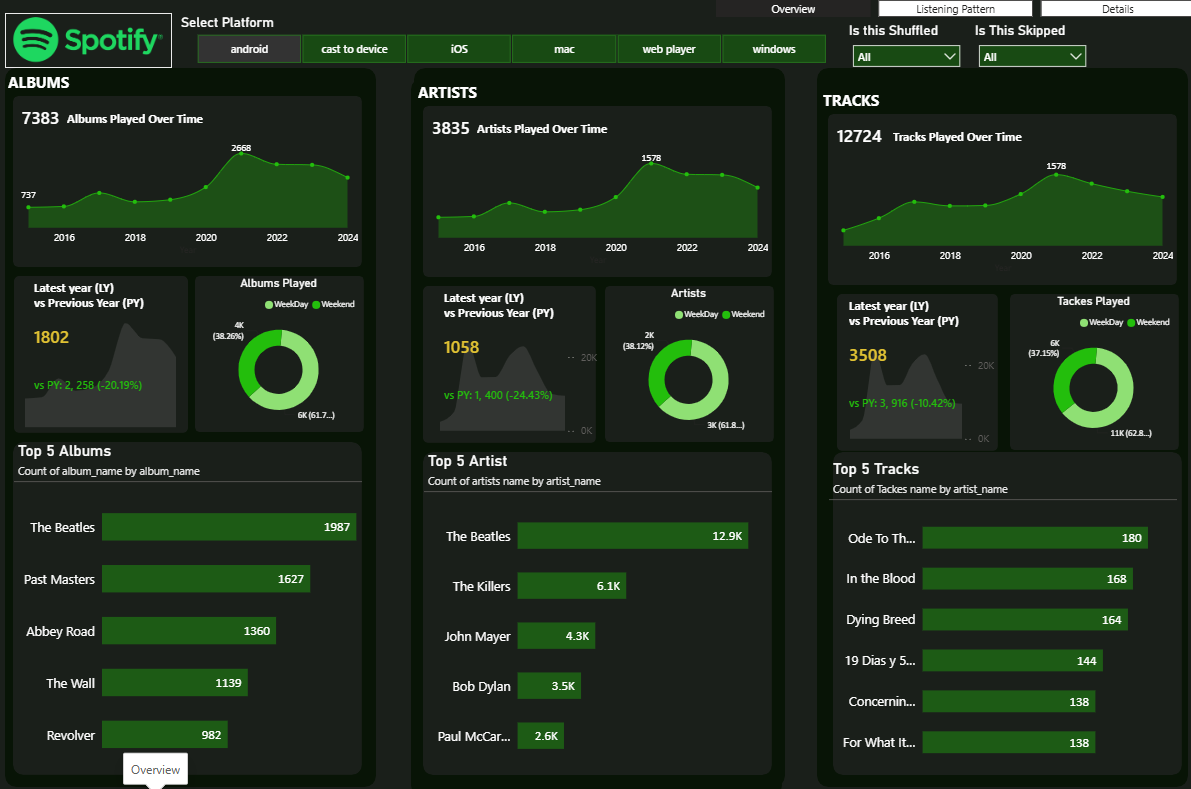Click the 1578 peak on Tracks chart
Viewport: 1191px width, 789px height.
tap(1056, 175)
